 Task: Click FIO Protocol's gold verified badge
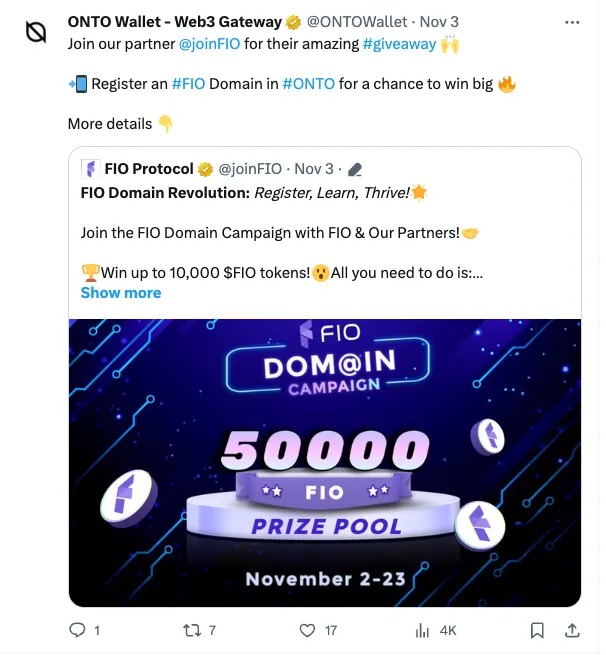coord(205,168)
